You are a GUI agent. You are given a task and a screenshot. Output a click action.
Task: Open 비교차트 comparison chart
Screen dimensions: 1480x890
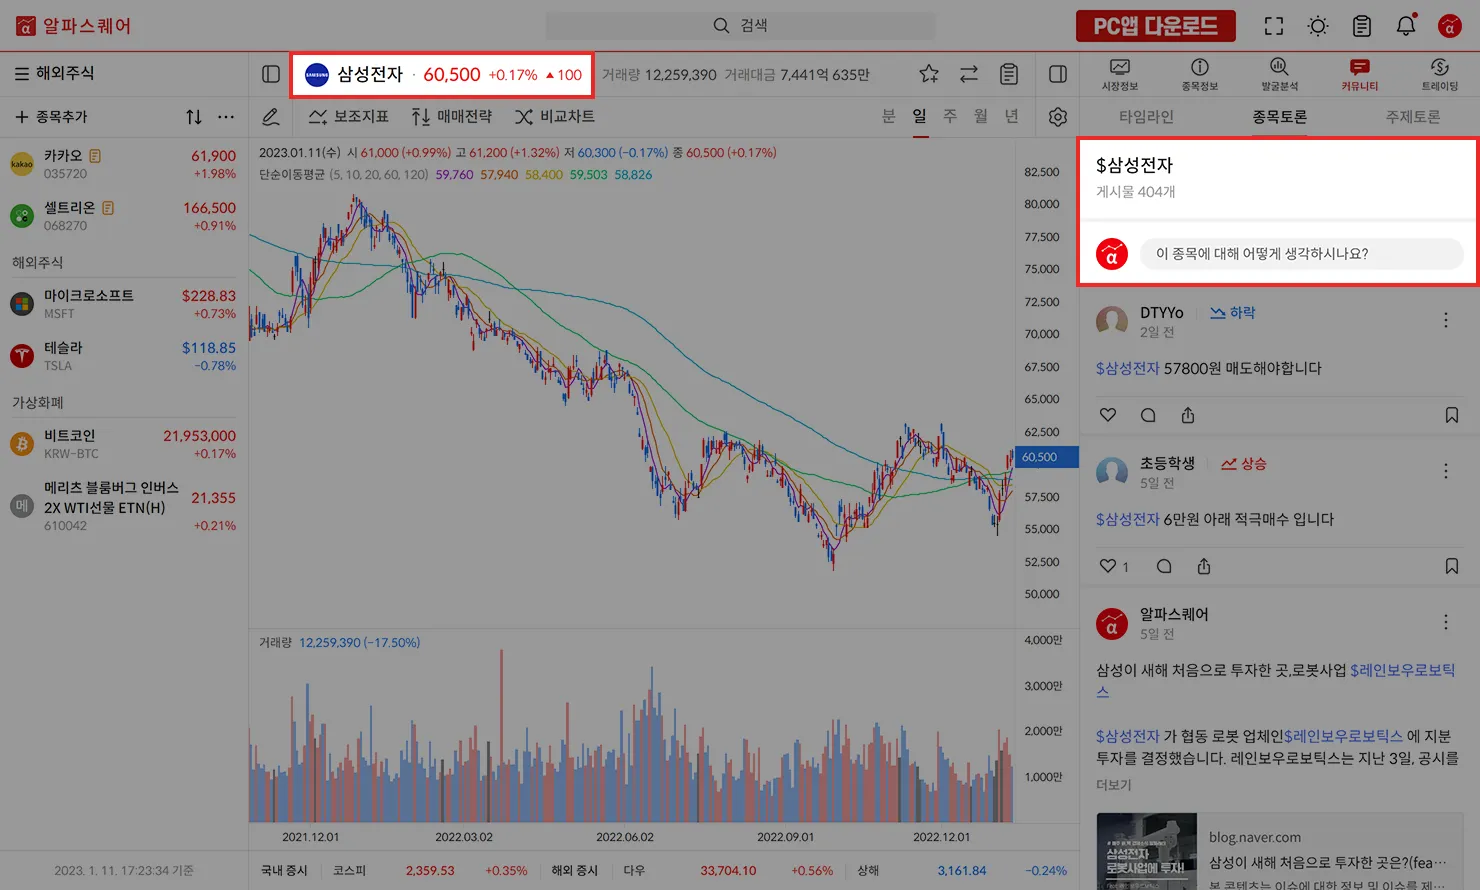pos(555,117)
